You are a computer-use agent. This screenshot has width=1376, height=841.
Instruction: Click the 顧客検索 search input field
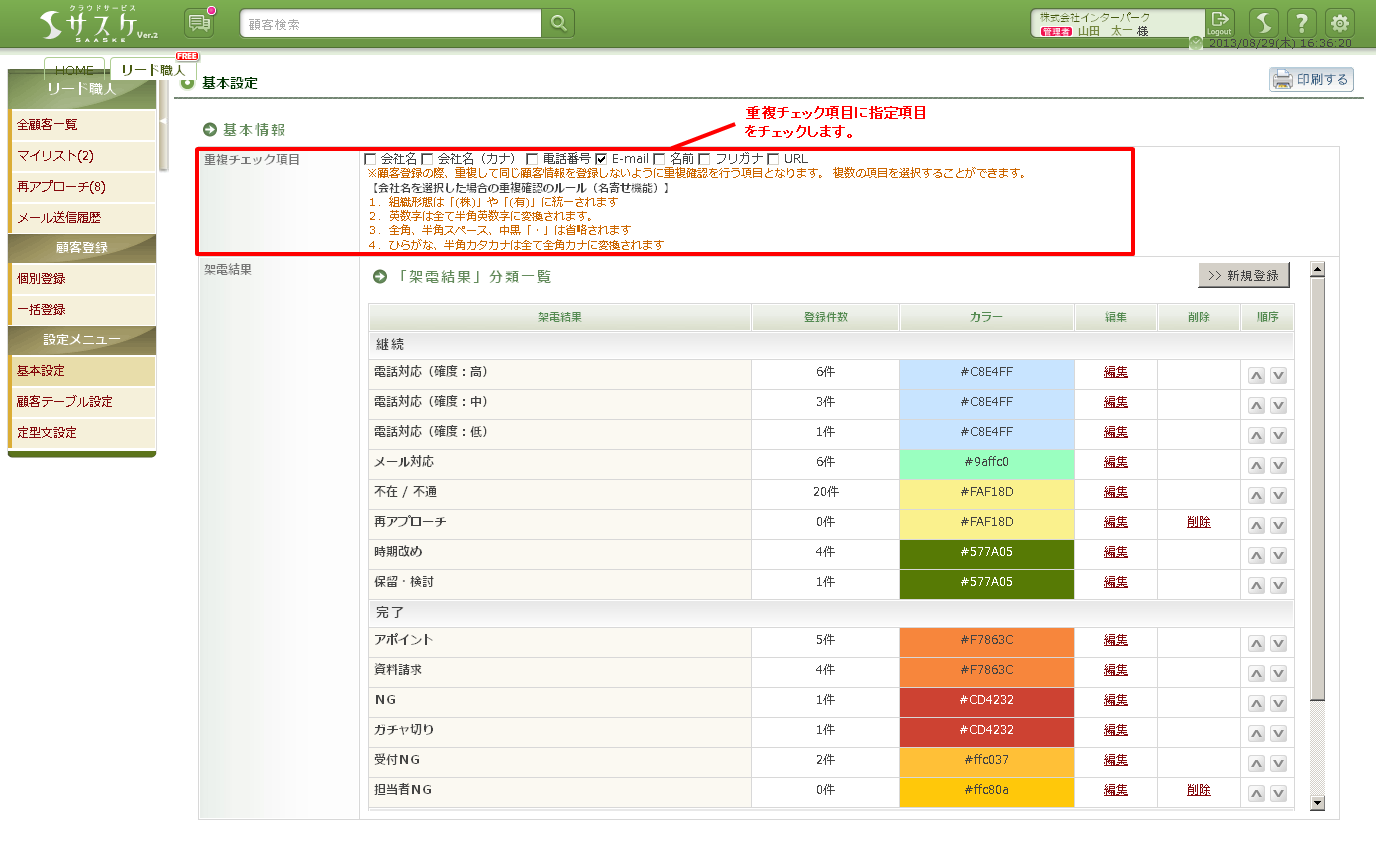(x=390, y=24)
